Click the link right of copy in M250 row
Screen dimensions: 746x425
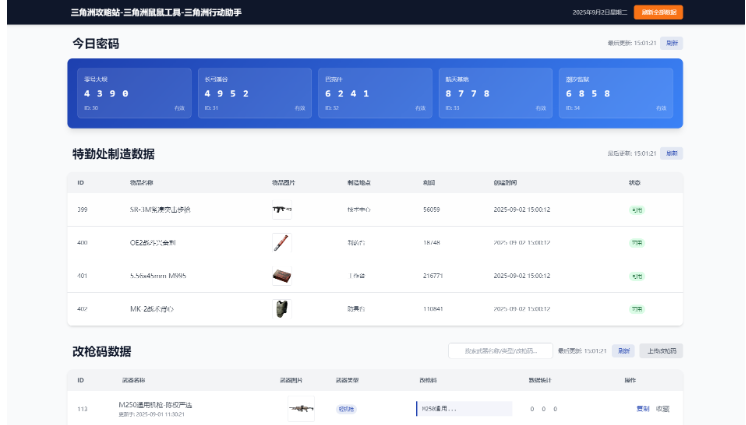(x=662, y=408)
